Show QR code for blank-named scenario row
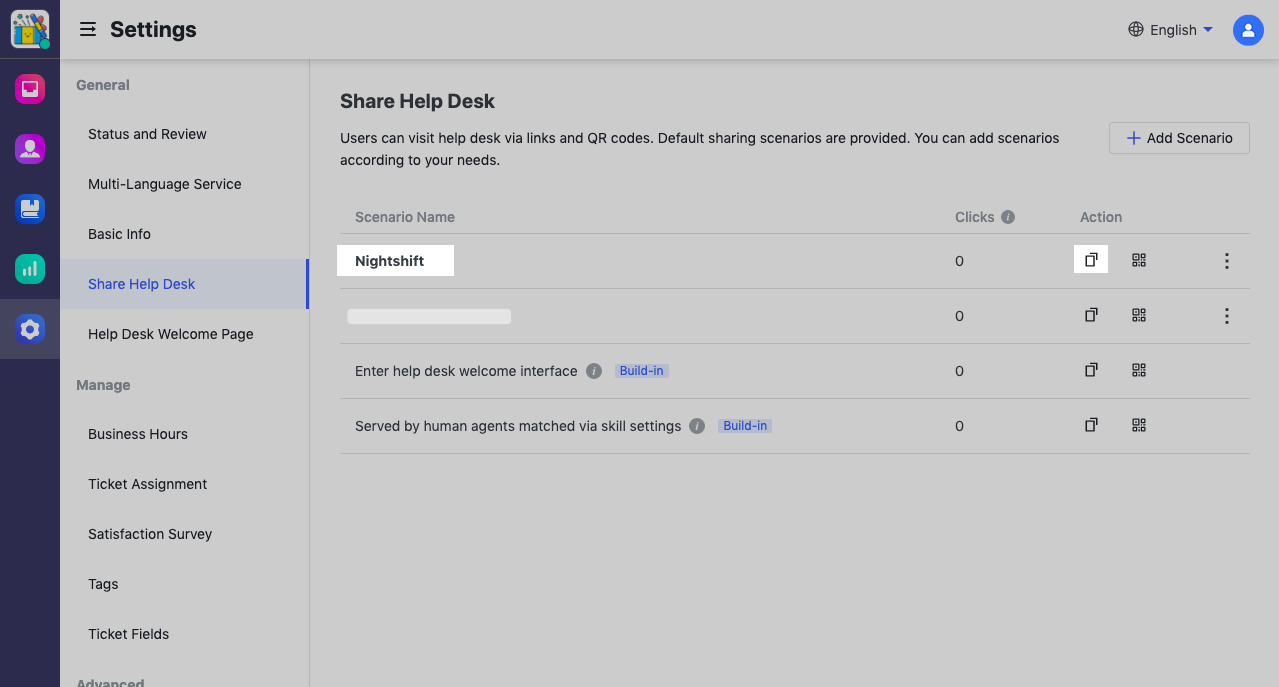1279x687 pixels. point(1139,315)
